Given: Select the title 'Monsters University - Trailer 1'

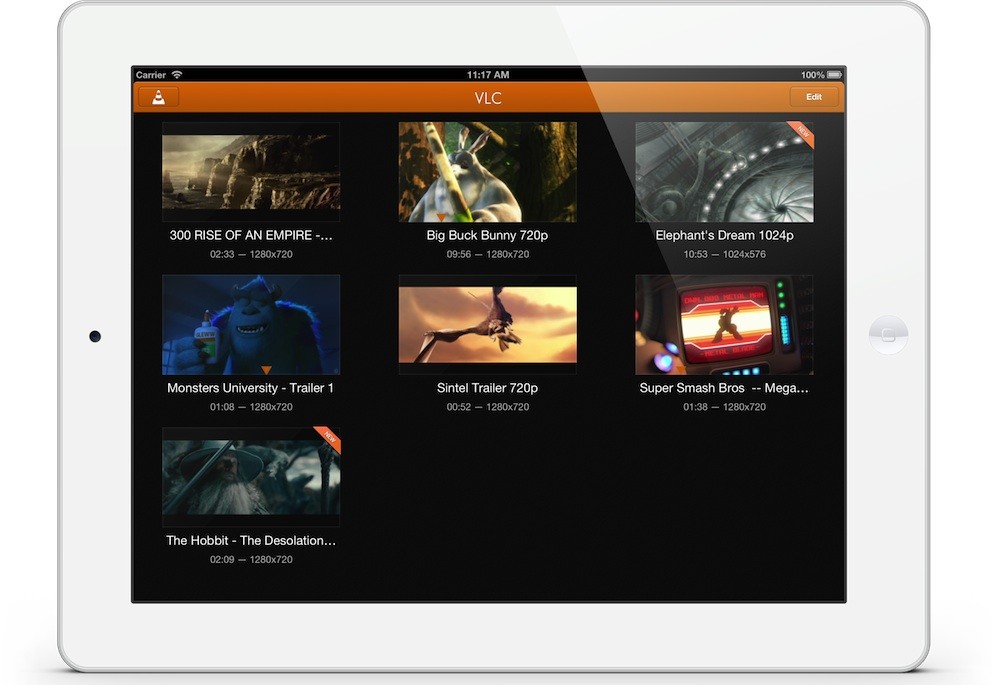Looking at the screenshot, I should coord(251,388).
